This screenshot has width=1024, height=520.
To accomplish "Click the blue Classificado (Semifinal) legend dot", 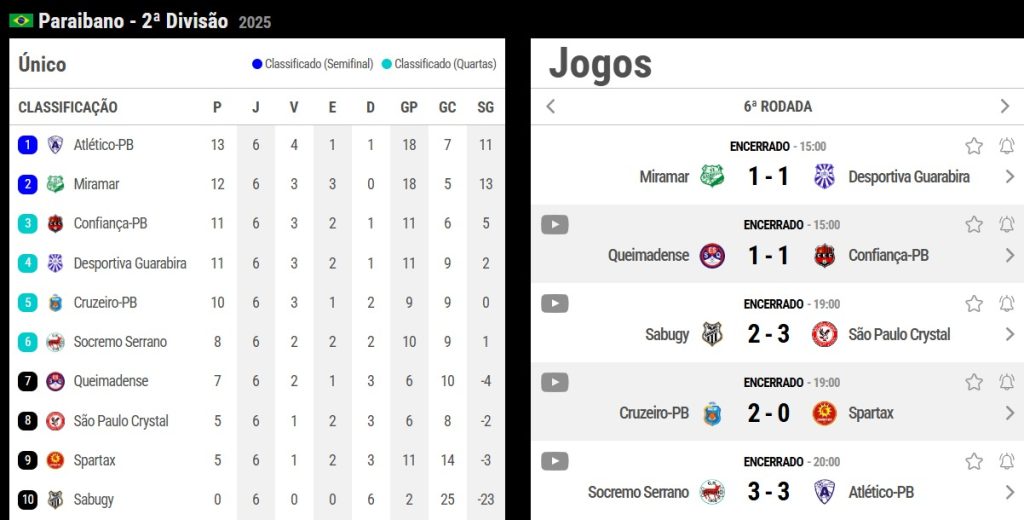I will 257,64.
